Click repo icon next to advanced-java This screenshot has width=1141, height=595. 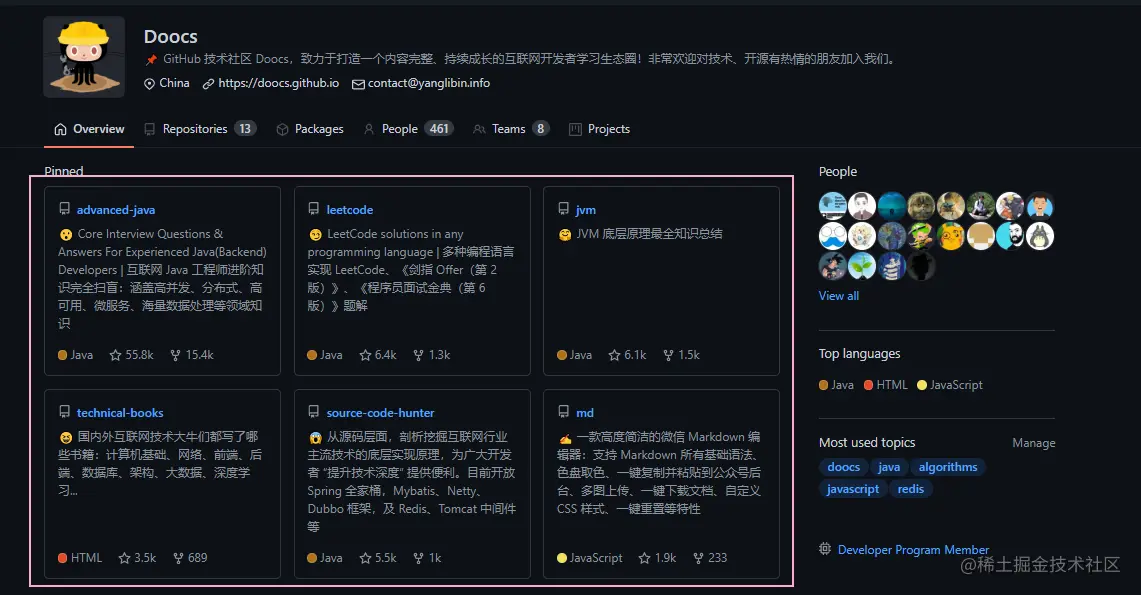64,209
